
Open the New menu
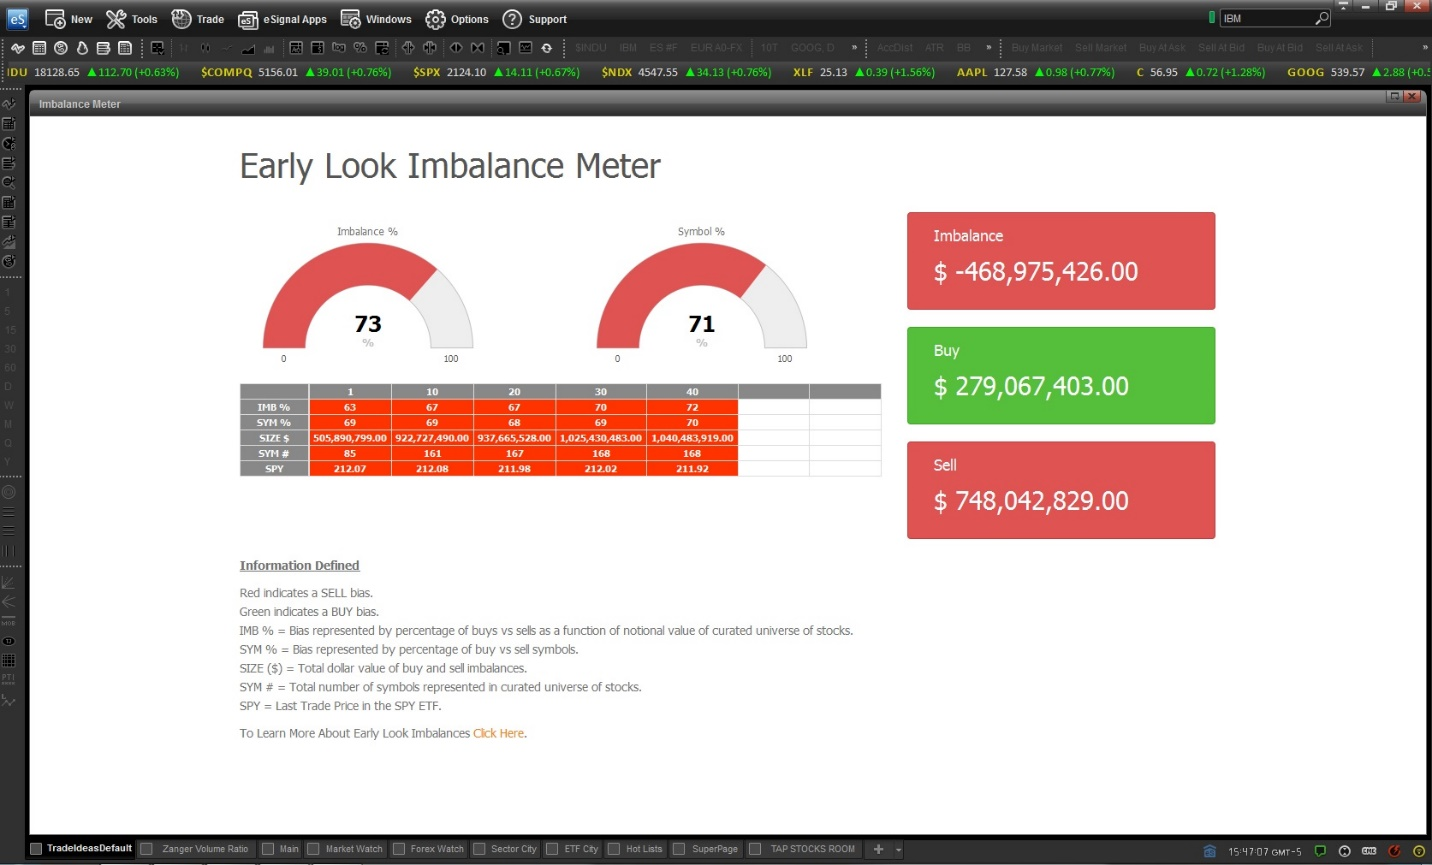(69, 19)
